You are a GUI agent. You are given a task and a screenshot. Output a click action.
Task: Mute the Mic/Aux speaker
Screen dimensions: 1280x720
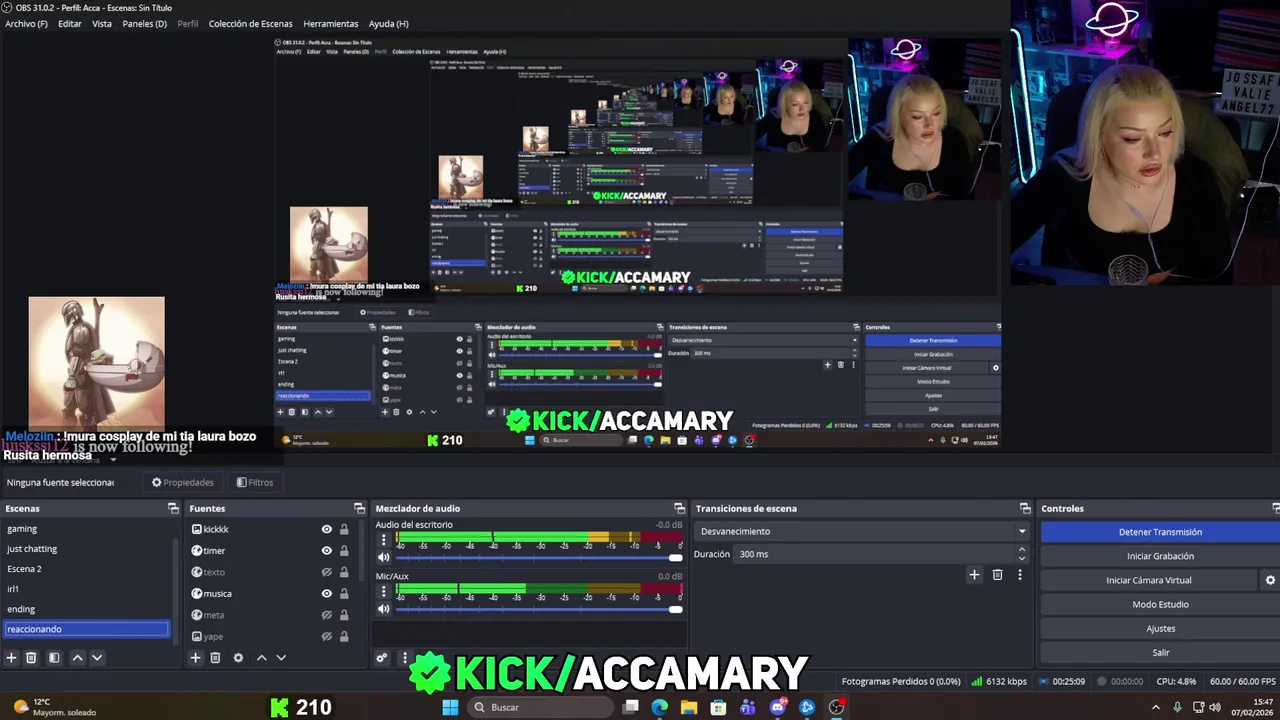(x=383, y=609)
